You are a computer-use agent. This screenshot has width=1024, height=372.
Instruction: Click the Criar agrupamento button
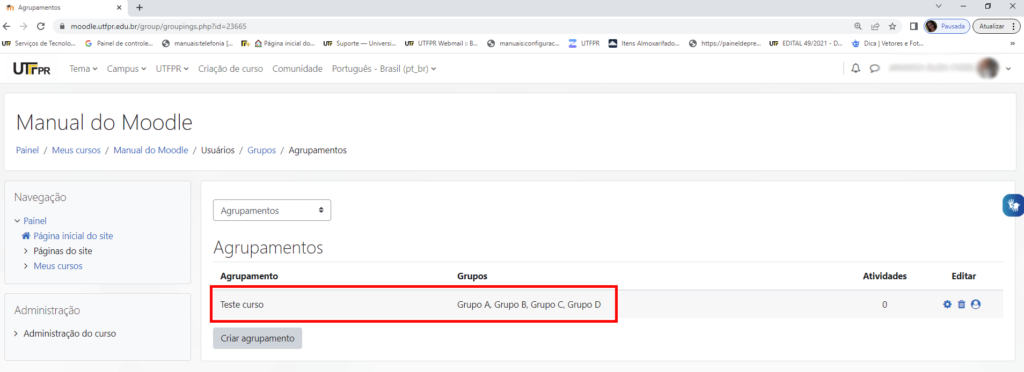(x=257, y=338)
